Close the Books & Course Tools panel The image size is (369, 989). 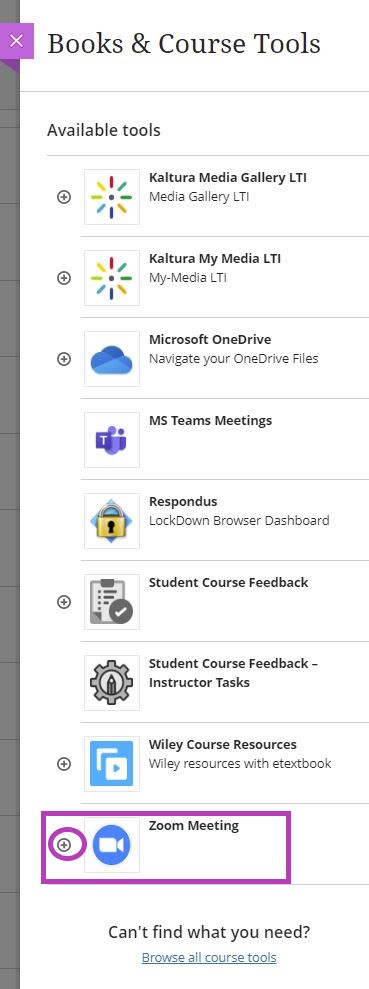[x=17, y=41]
